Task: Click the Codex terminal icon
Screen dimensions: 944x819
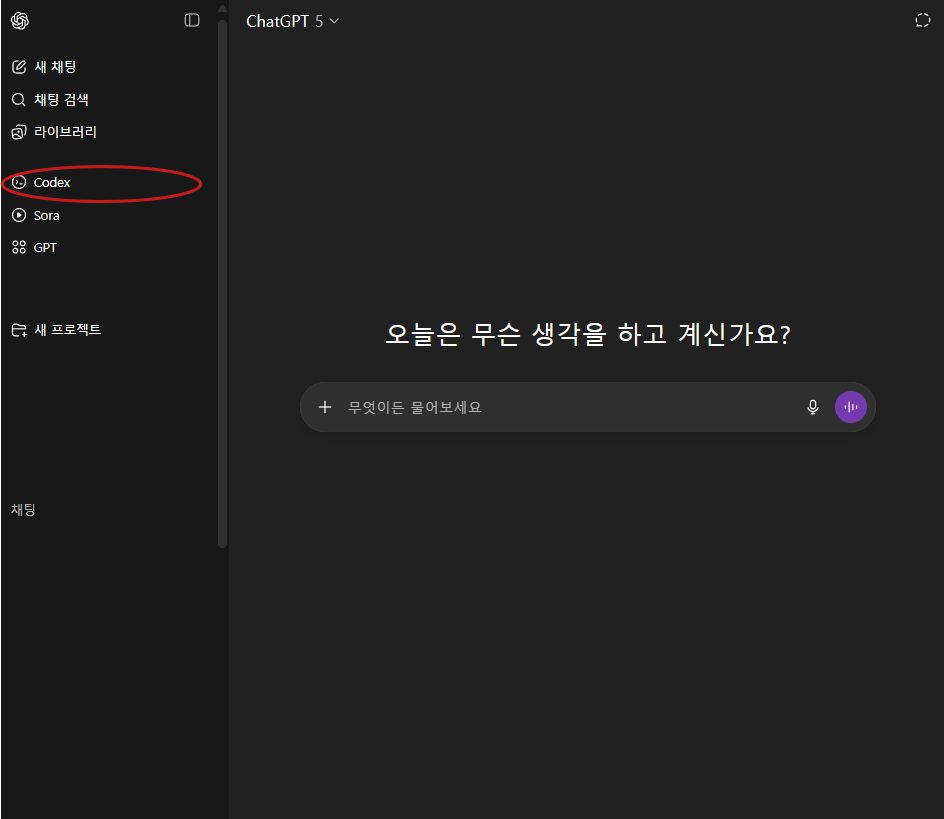Action: coord(18,183)
